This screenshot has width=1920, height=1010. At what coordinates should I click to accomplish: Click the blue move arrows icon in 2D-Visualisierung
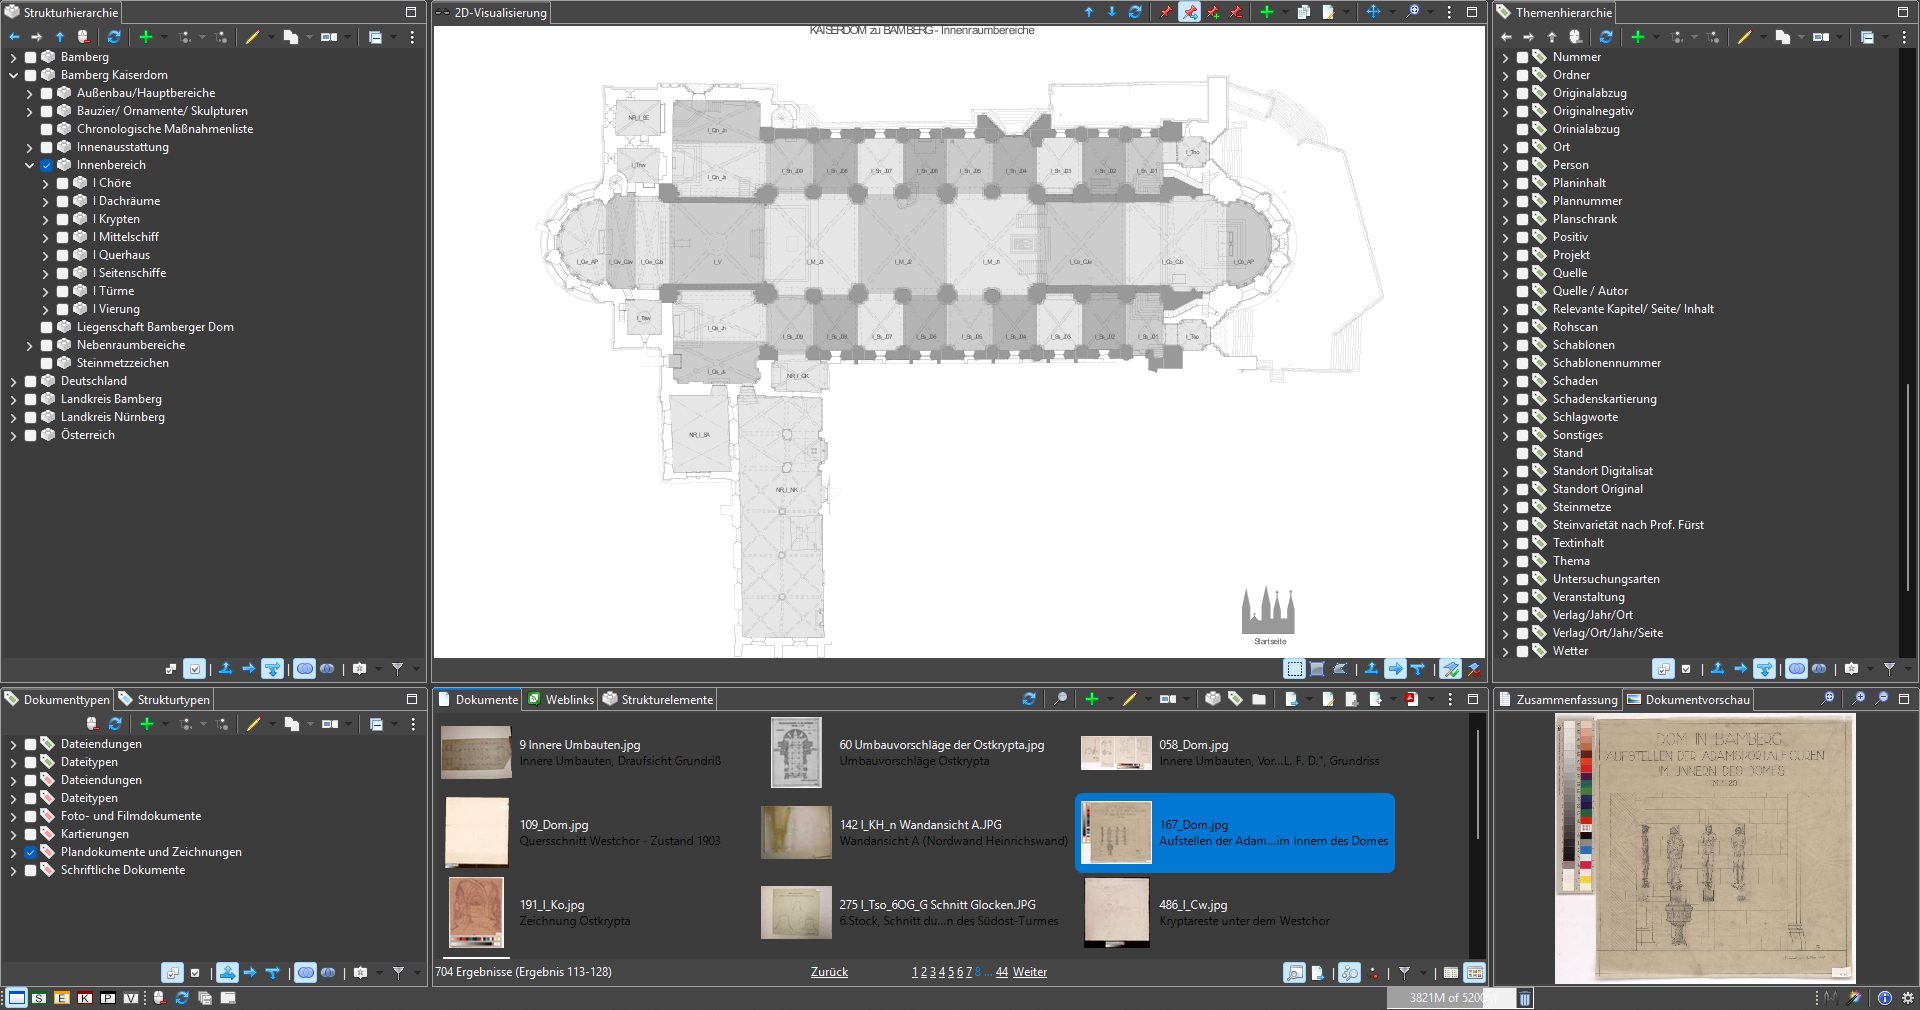(1373, 12)
